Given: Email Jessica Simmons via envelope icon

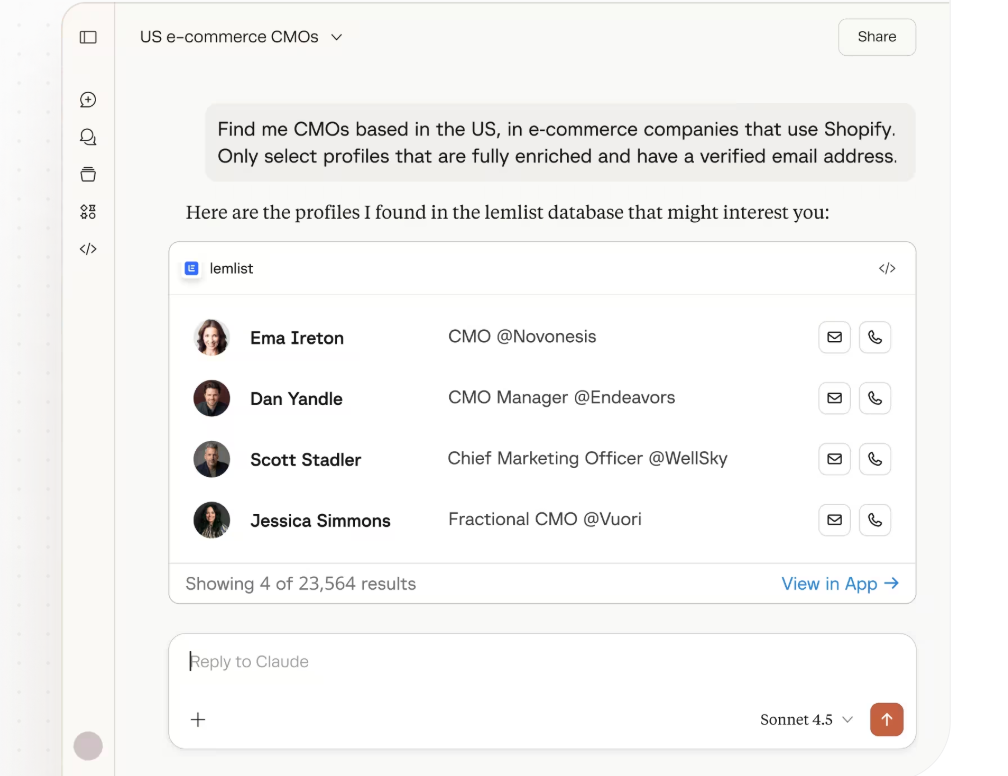Looking at the screenshot, I should tap(834, 519).
